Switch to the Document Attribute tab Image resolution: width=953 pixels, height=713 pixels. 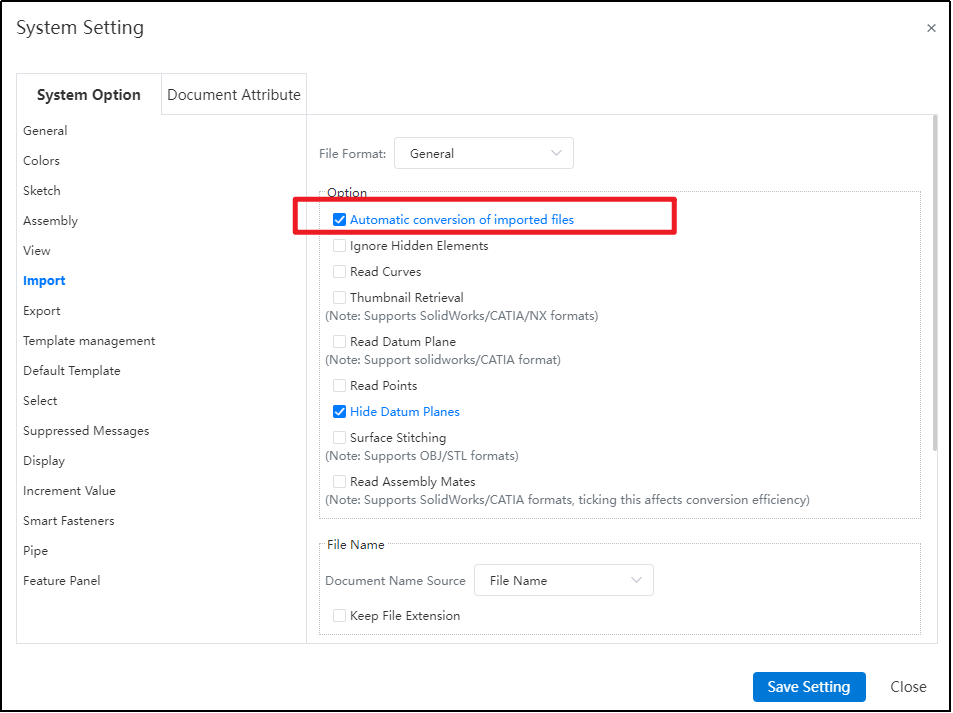[x=234, y=95]
